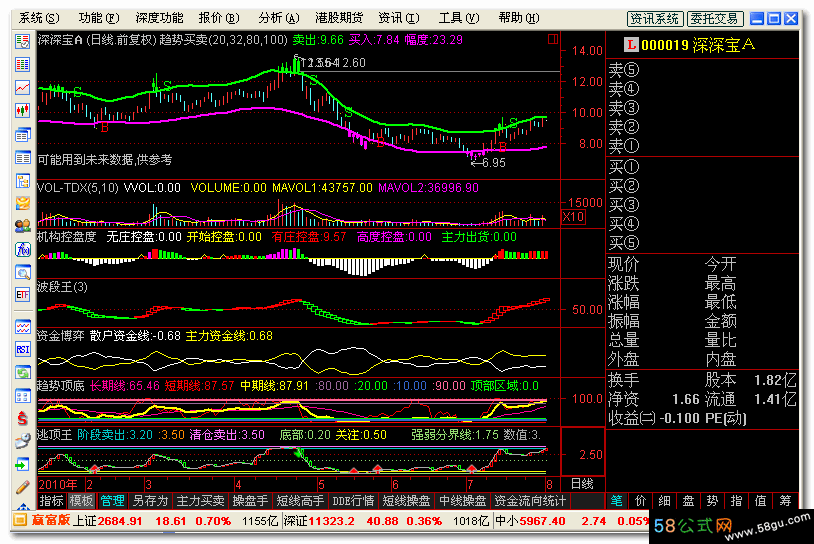
Task: Click the 委托交易 button
Action: click(715, 19)
